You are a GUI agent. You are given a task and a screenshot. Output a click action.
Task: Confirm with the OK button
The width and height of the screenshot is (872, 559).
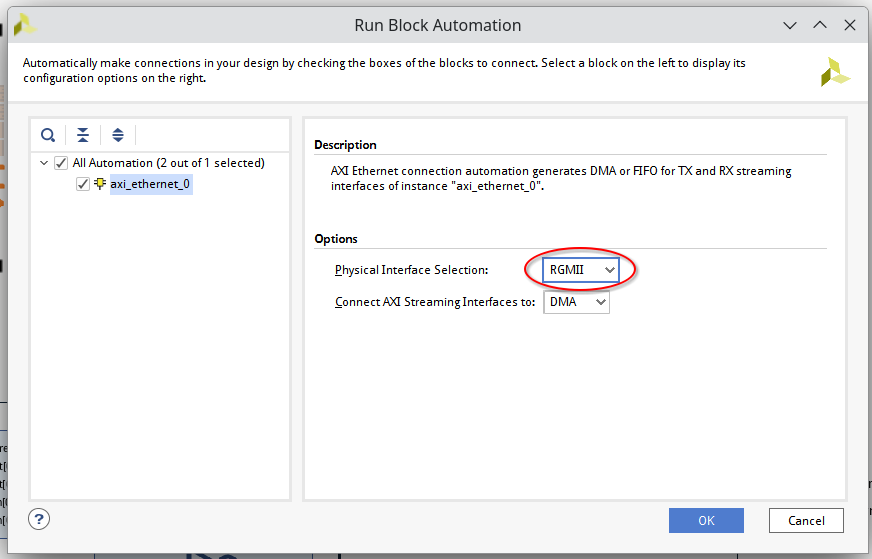[x=706, y=521]
